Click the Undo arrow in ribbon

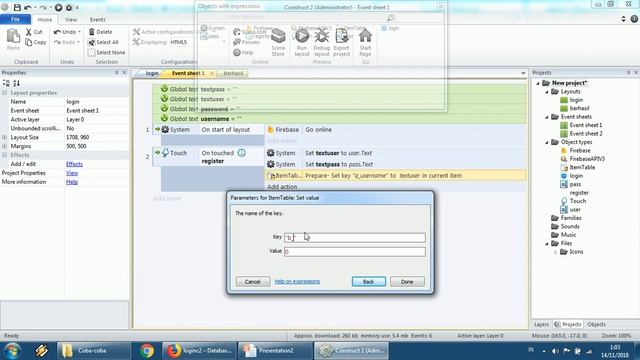58,32
